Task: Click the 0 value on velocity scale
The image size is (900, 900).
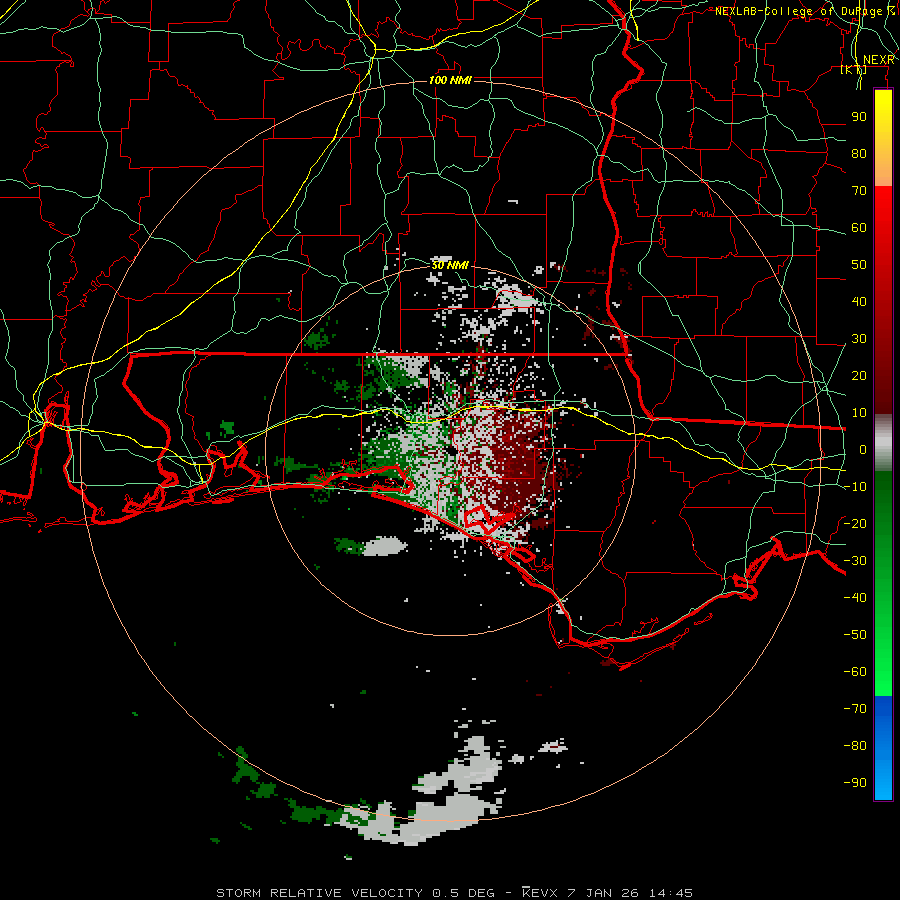Action: (x=863, y=449)
